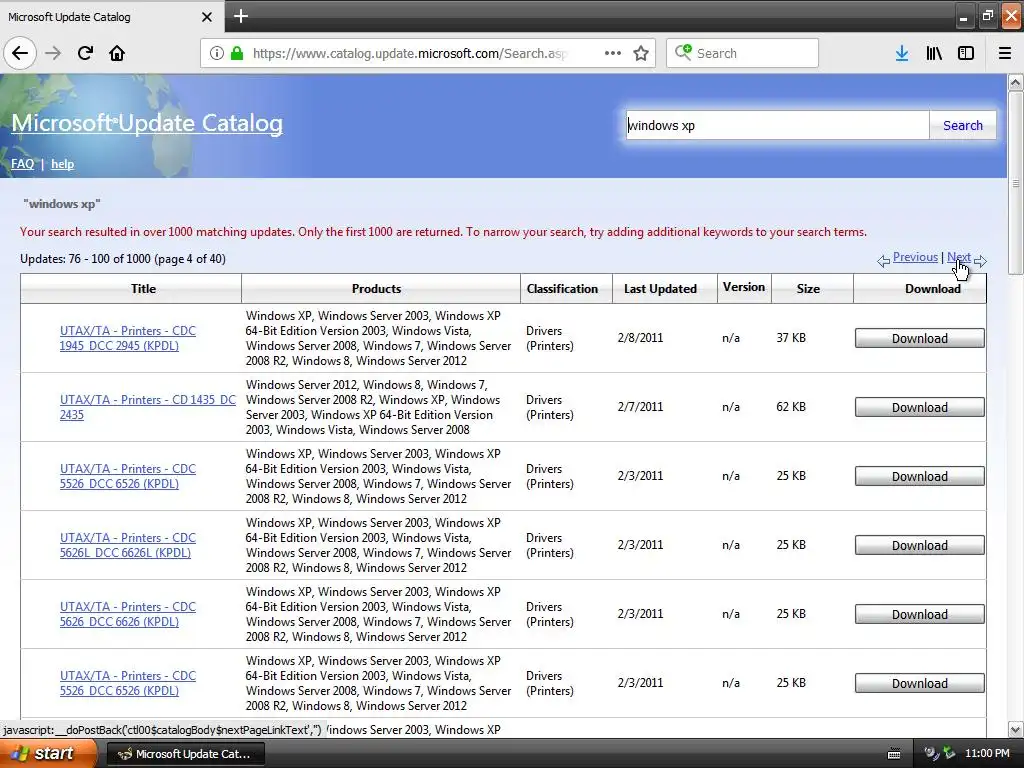Reload the current page
The width and height of the screenshot is (1024, 768).
click(85, 53)
